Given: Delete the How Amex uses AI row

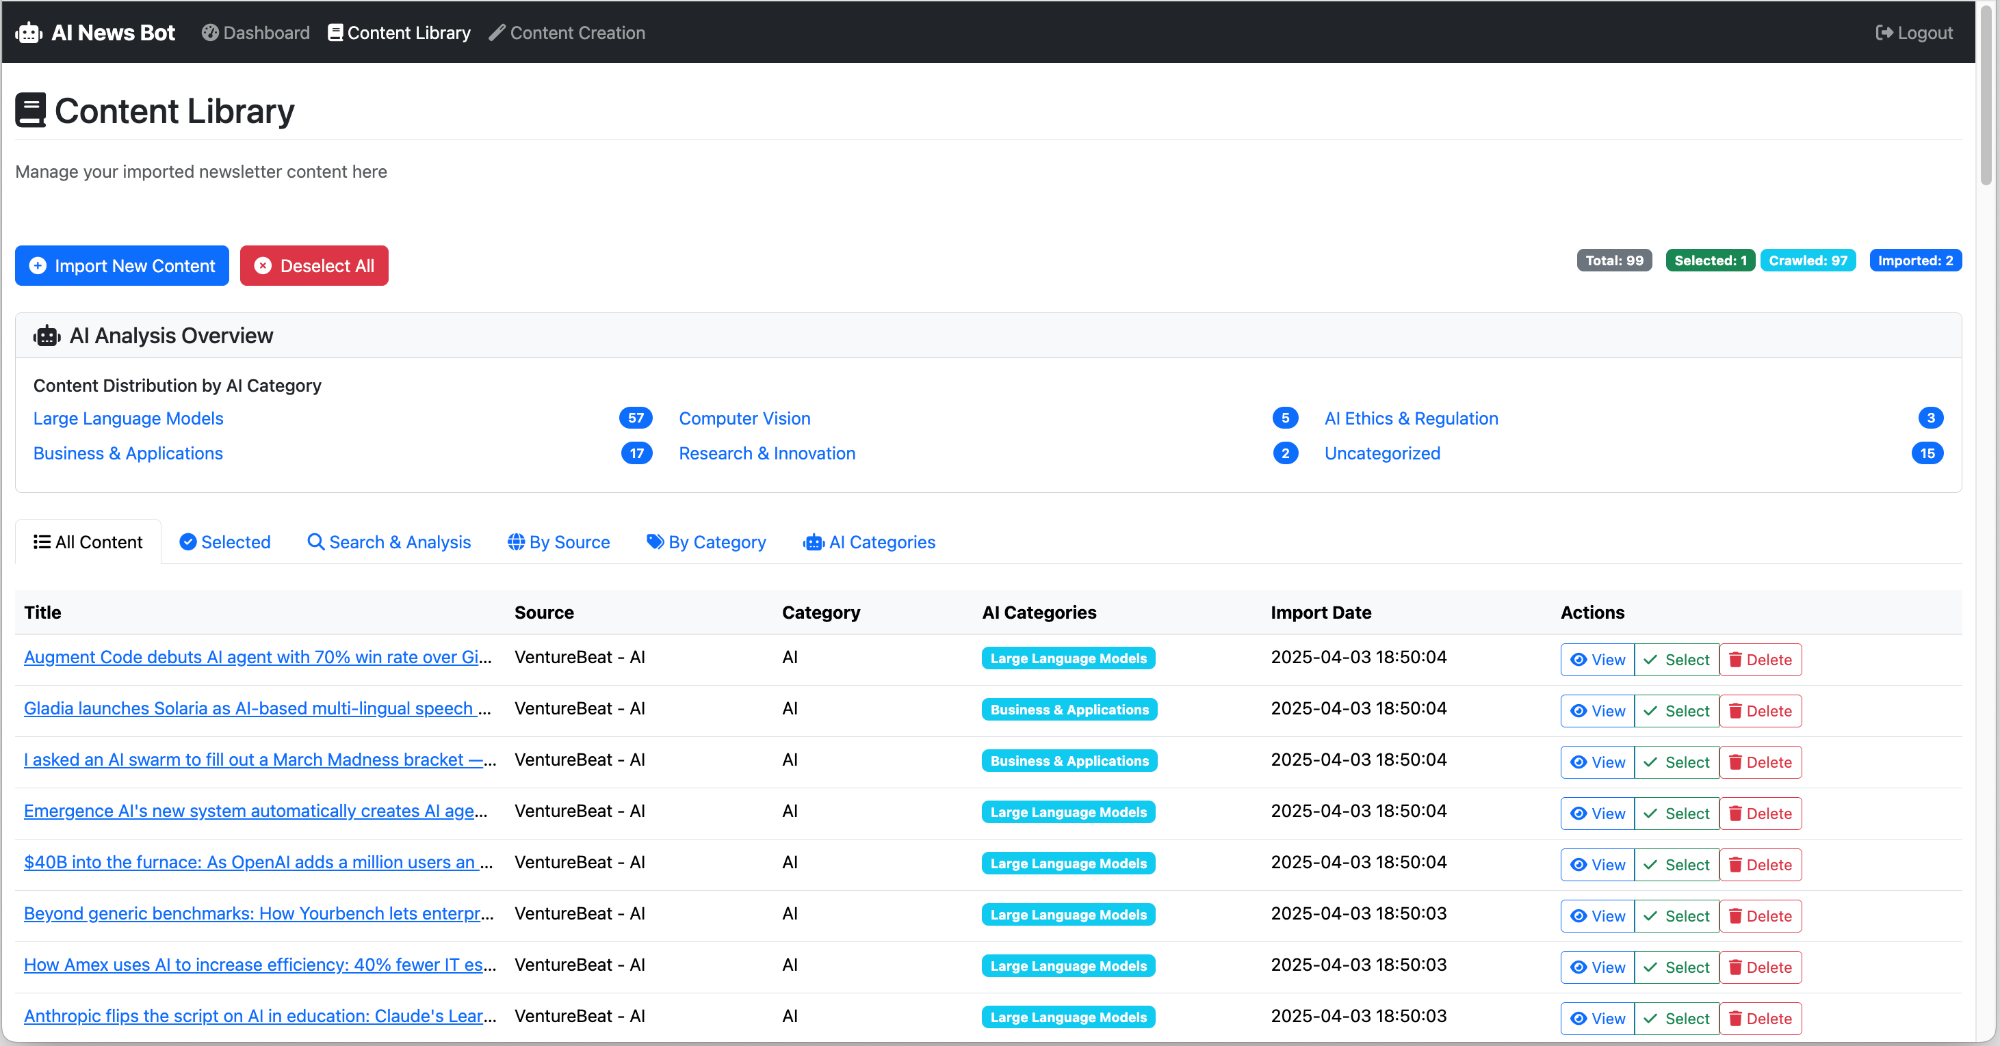Looking at the screenshot, I should 1761,968.
